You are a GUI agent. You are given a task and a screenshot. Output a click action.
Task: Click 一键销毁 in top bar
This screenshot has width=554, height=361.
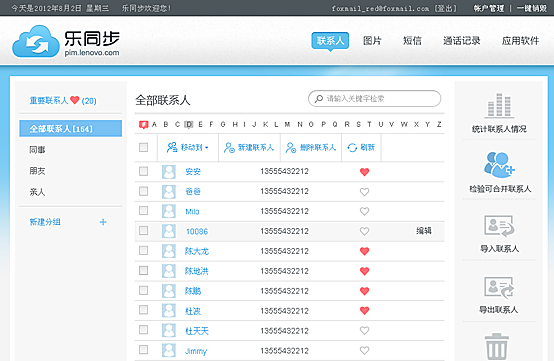click(532, 8)
